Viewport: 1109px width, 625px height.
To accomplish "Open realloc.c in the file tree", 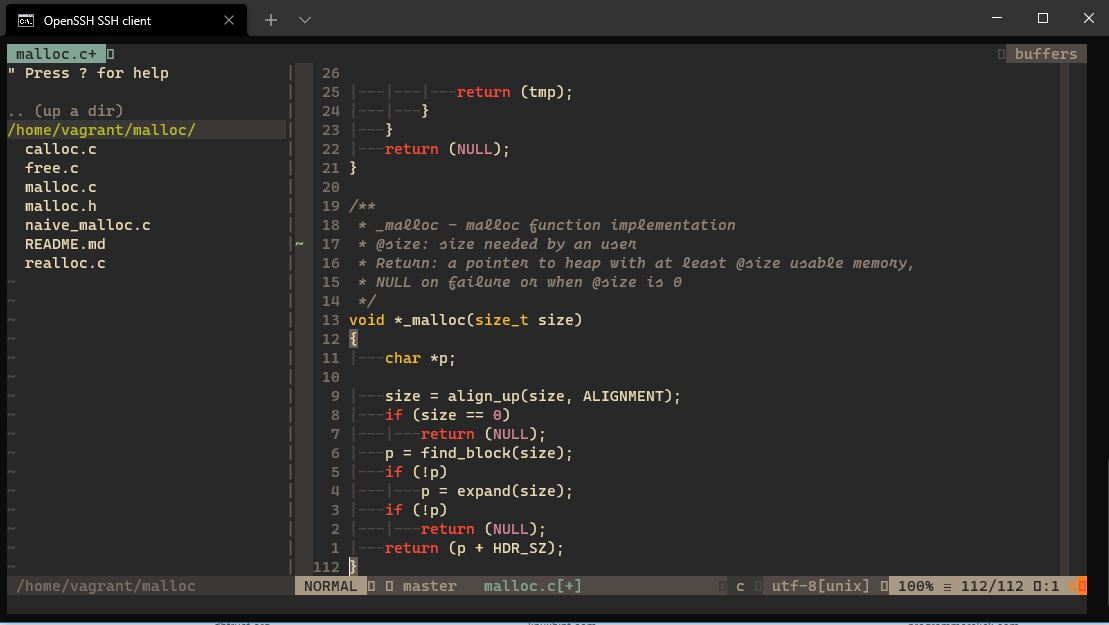I will coord(65,263).
